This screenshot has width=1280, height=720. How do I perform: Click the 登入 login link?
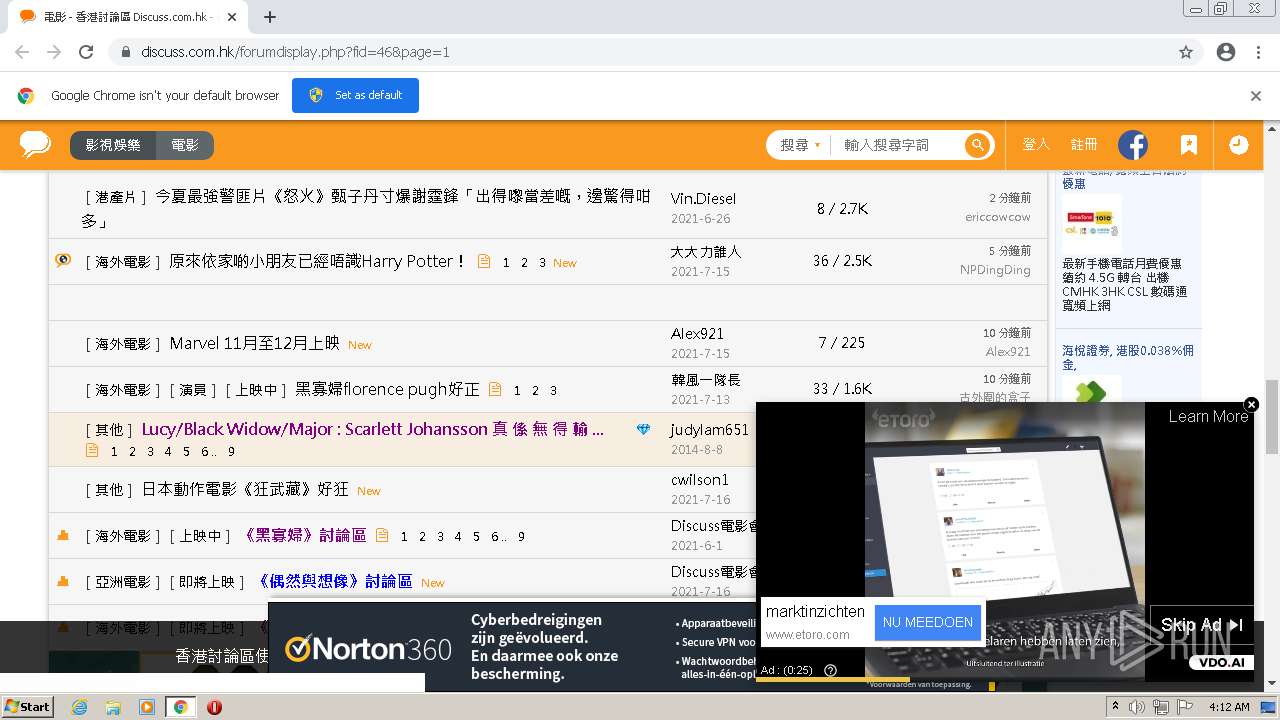click(x=1036, y=145)
